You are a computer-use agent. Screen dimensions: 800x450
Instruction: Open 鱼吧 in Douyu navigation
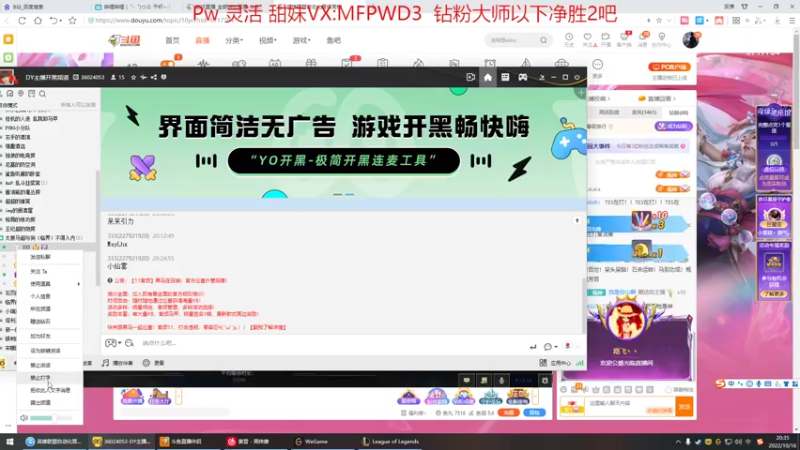pos(334,40)
